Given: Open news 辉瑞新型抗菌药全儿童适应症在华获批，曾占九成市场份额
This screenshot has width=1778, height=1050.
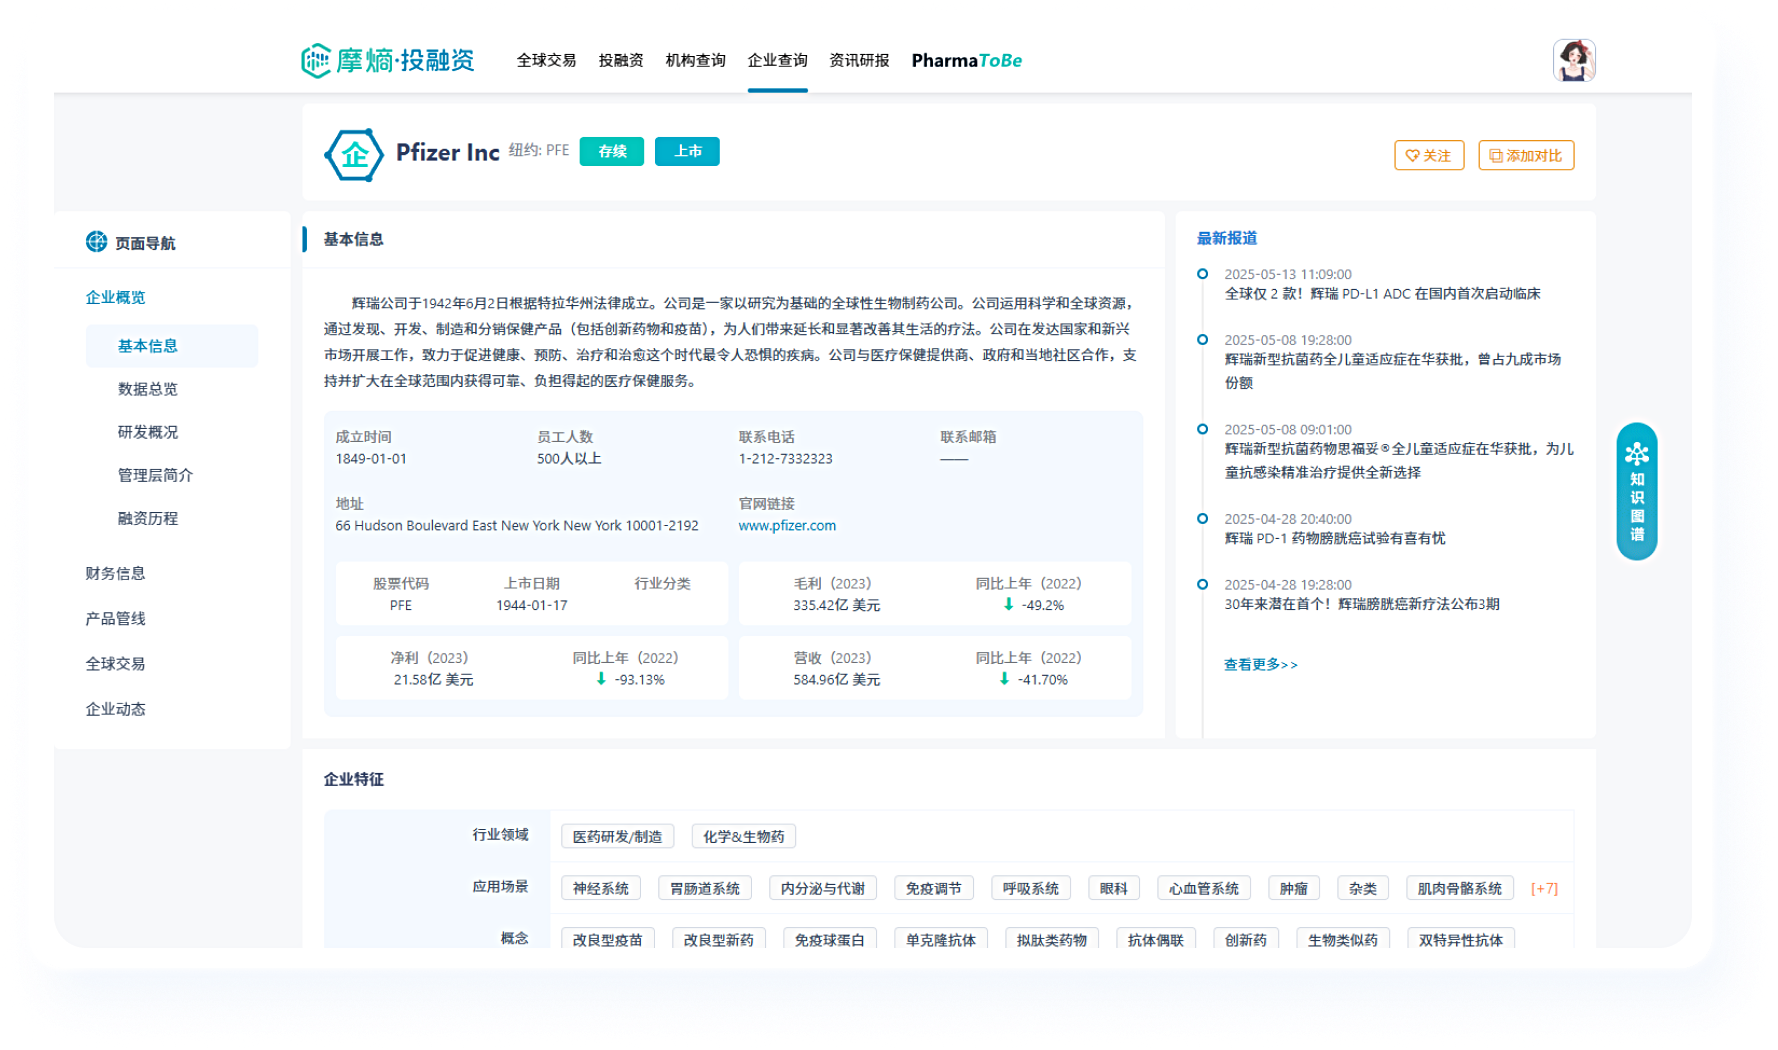Looking at the screenshot, I should point(1392,371).
